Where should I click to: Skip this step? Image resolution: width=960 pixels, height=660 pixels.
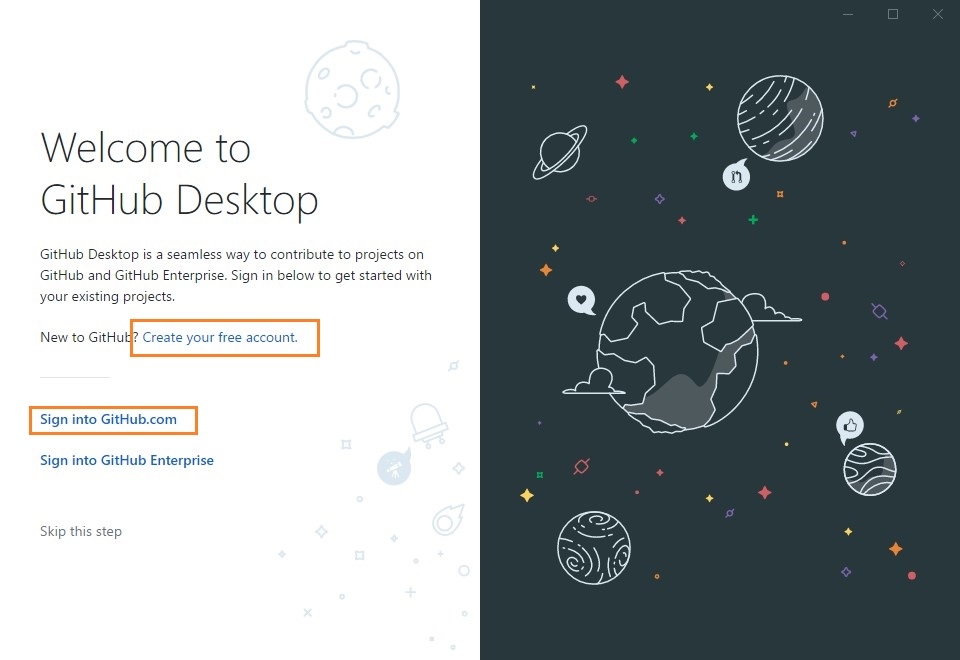point(81,531)
